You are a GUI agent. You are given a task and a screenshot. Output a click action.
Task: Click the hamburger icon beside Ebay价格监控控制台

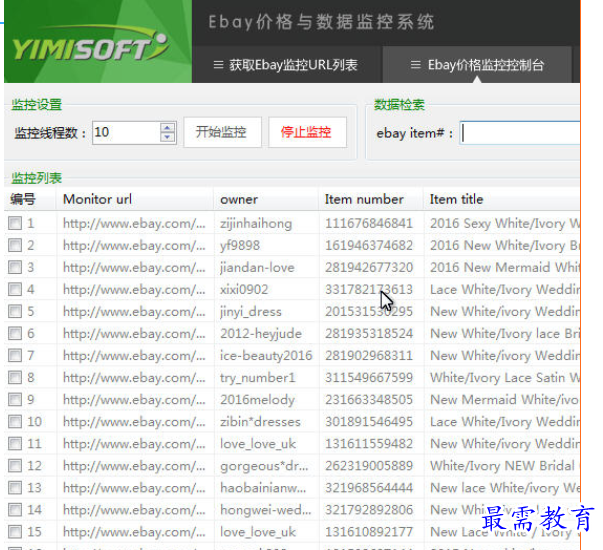point(415,65)
